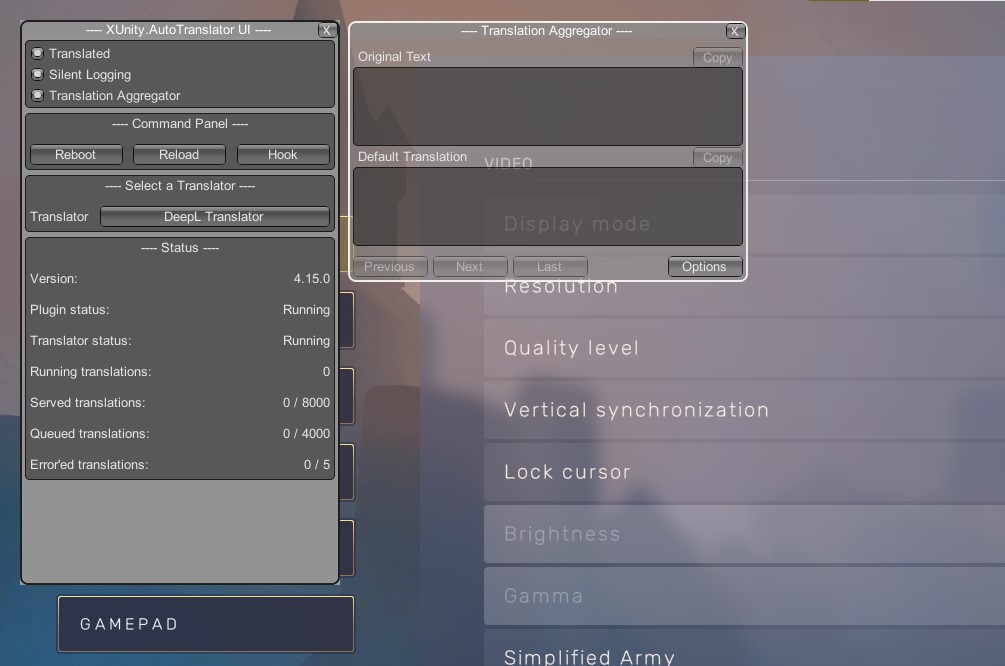The image size is (1005, 666).
Task: Click in the Default Translation box
Action: click(x=548, y=206)
